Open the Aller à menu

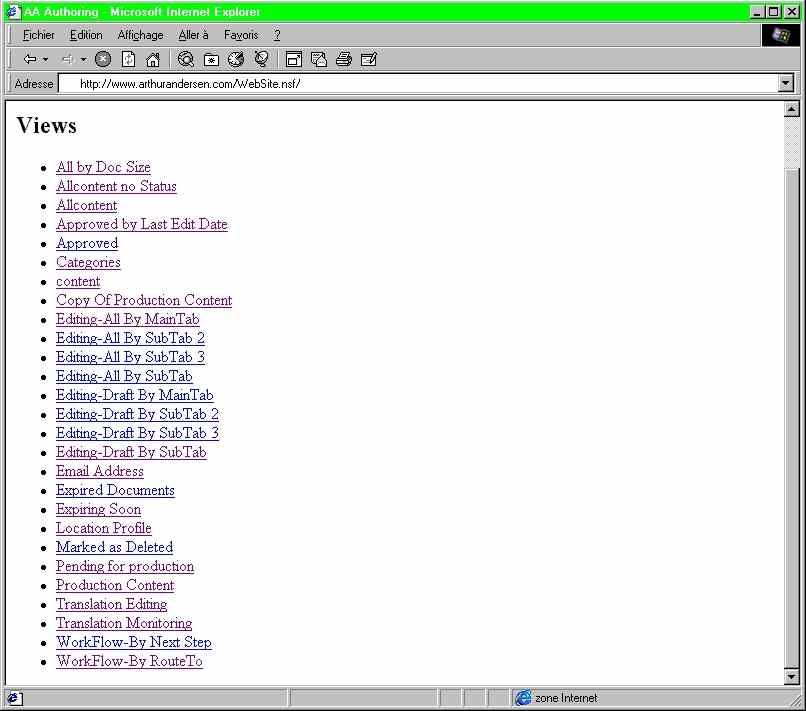pyautogui.click(x=193, y=35)
